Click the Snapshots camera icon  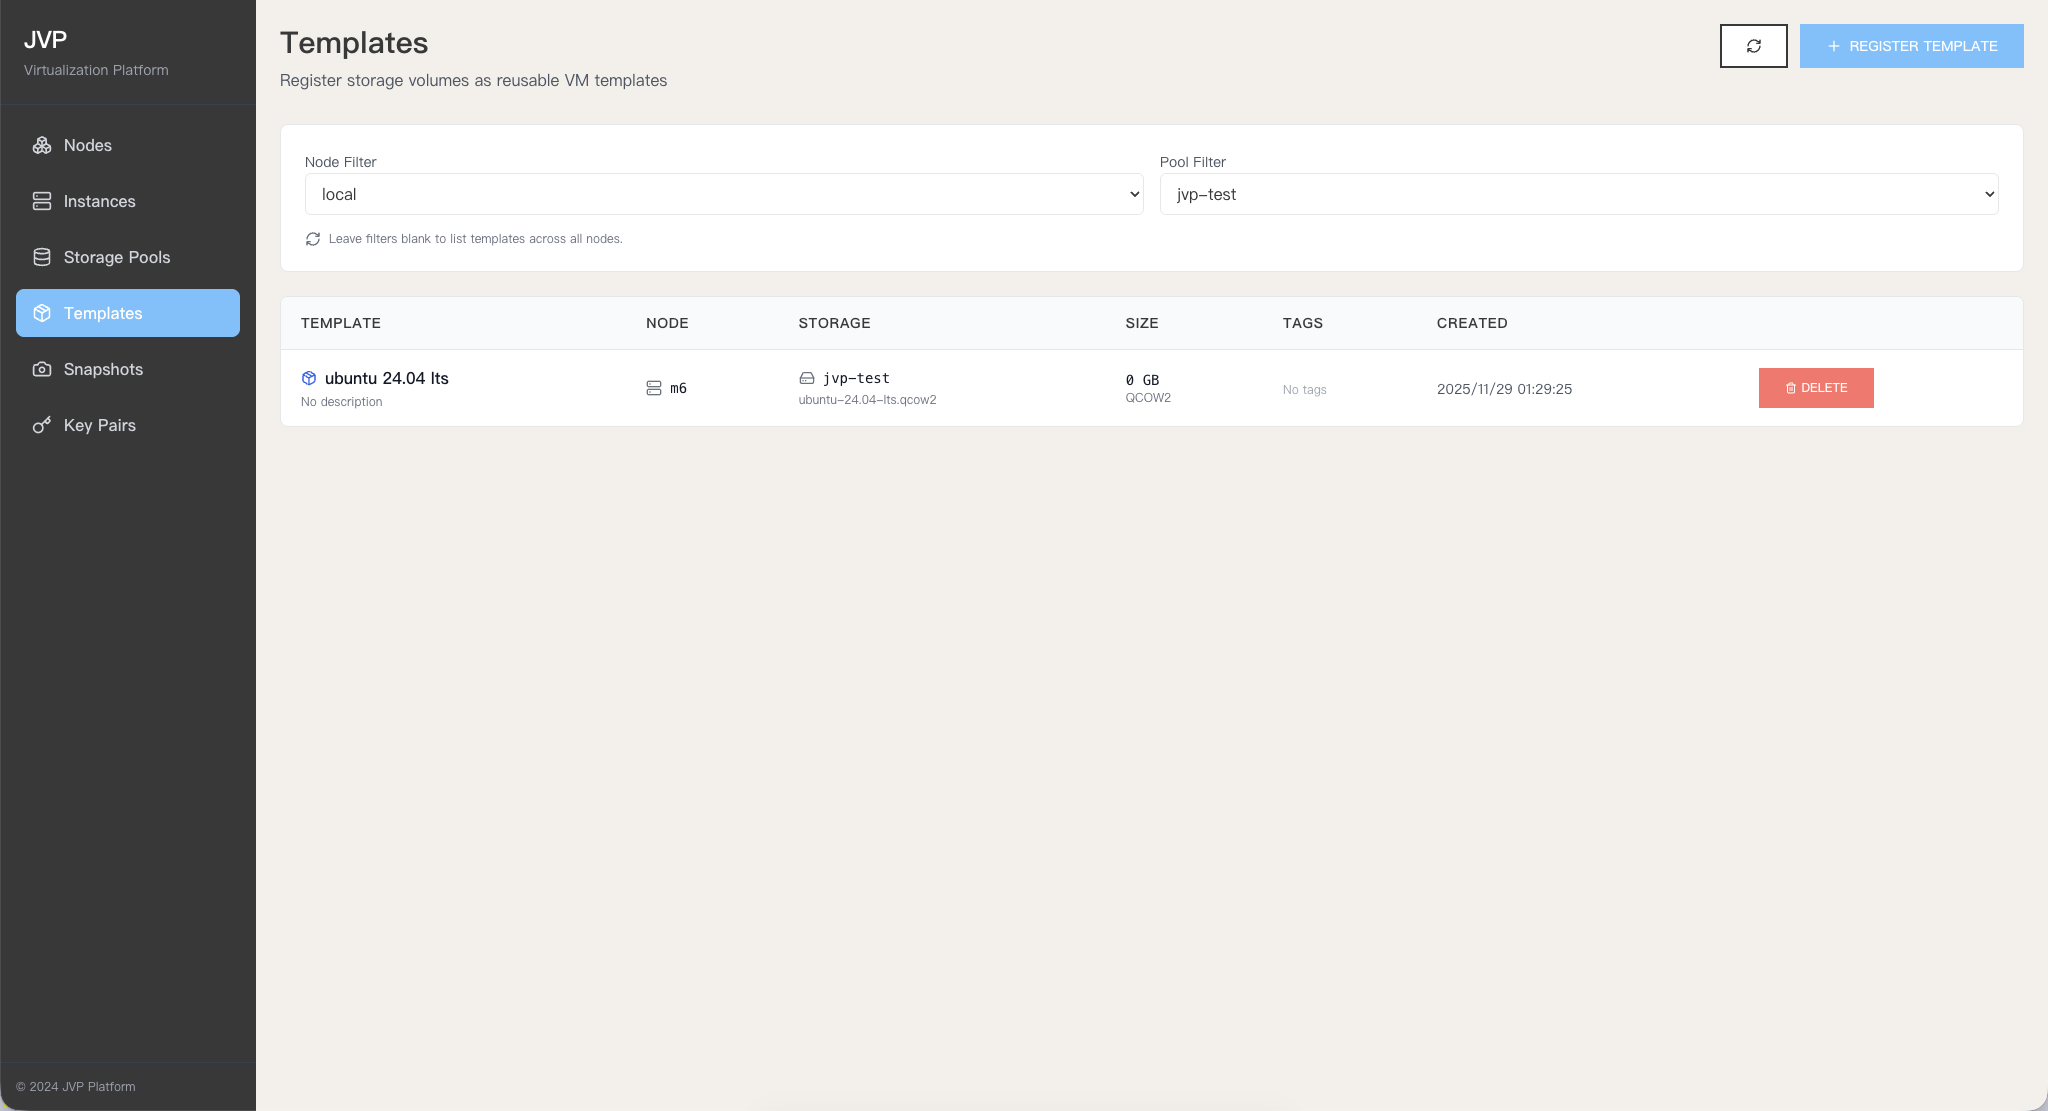click(x=42, y=369)
